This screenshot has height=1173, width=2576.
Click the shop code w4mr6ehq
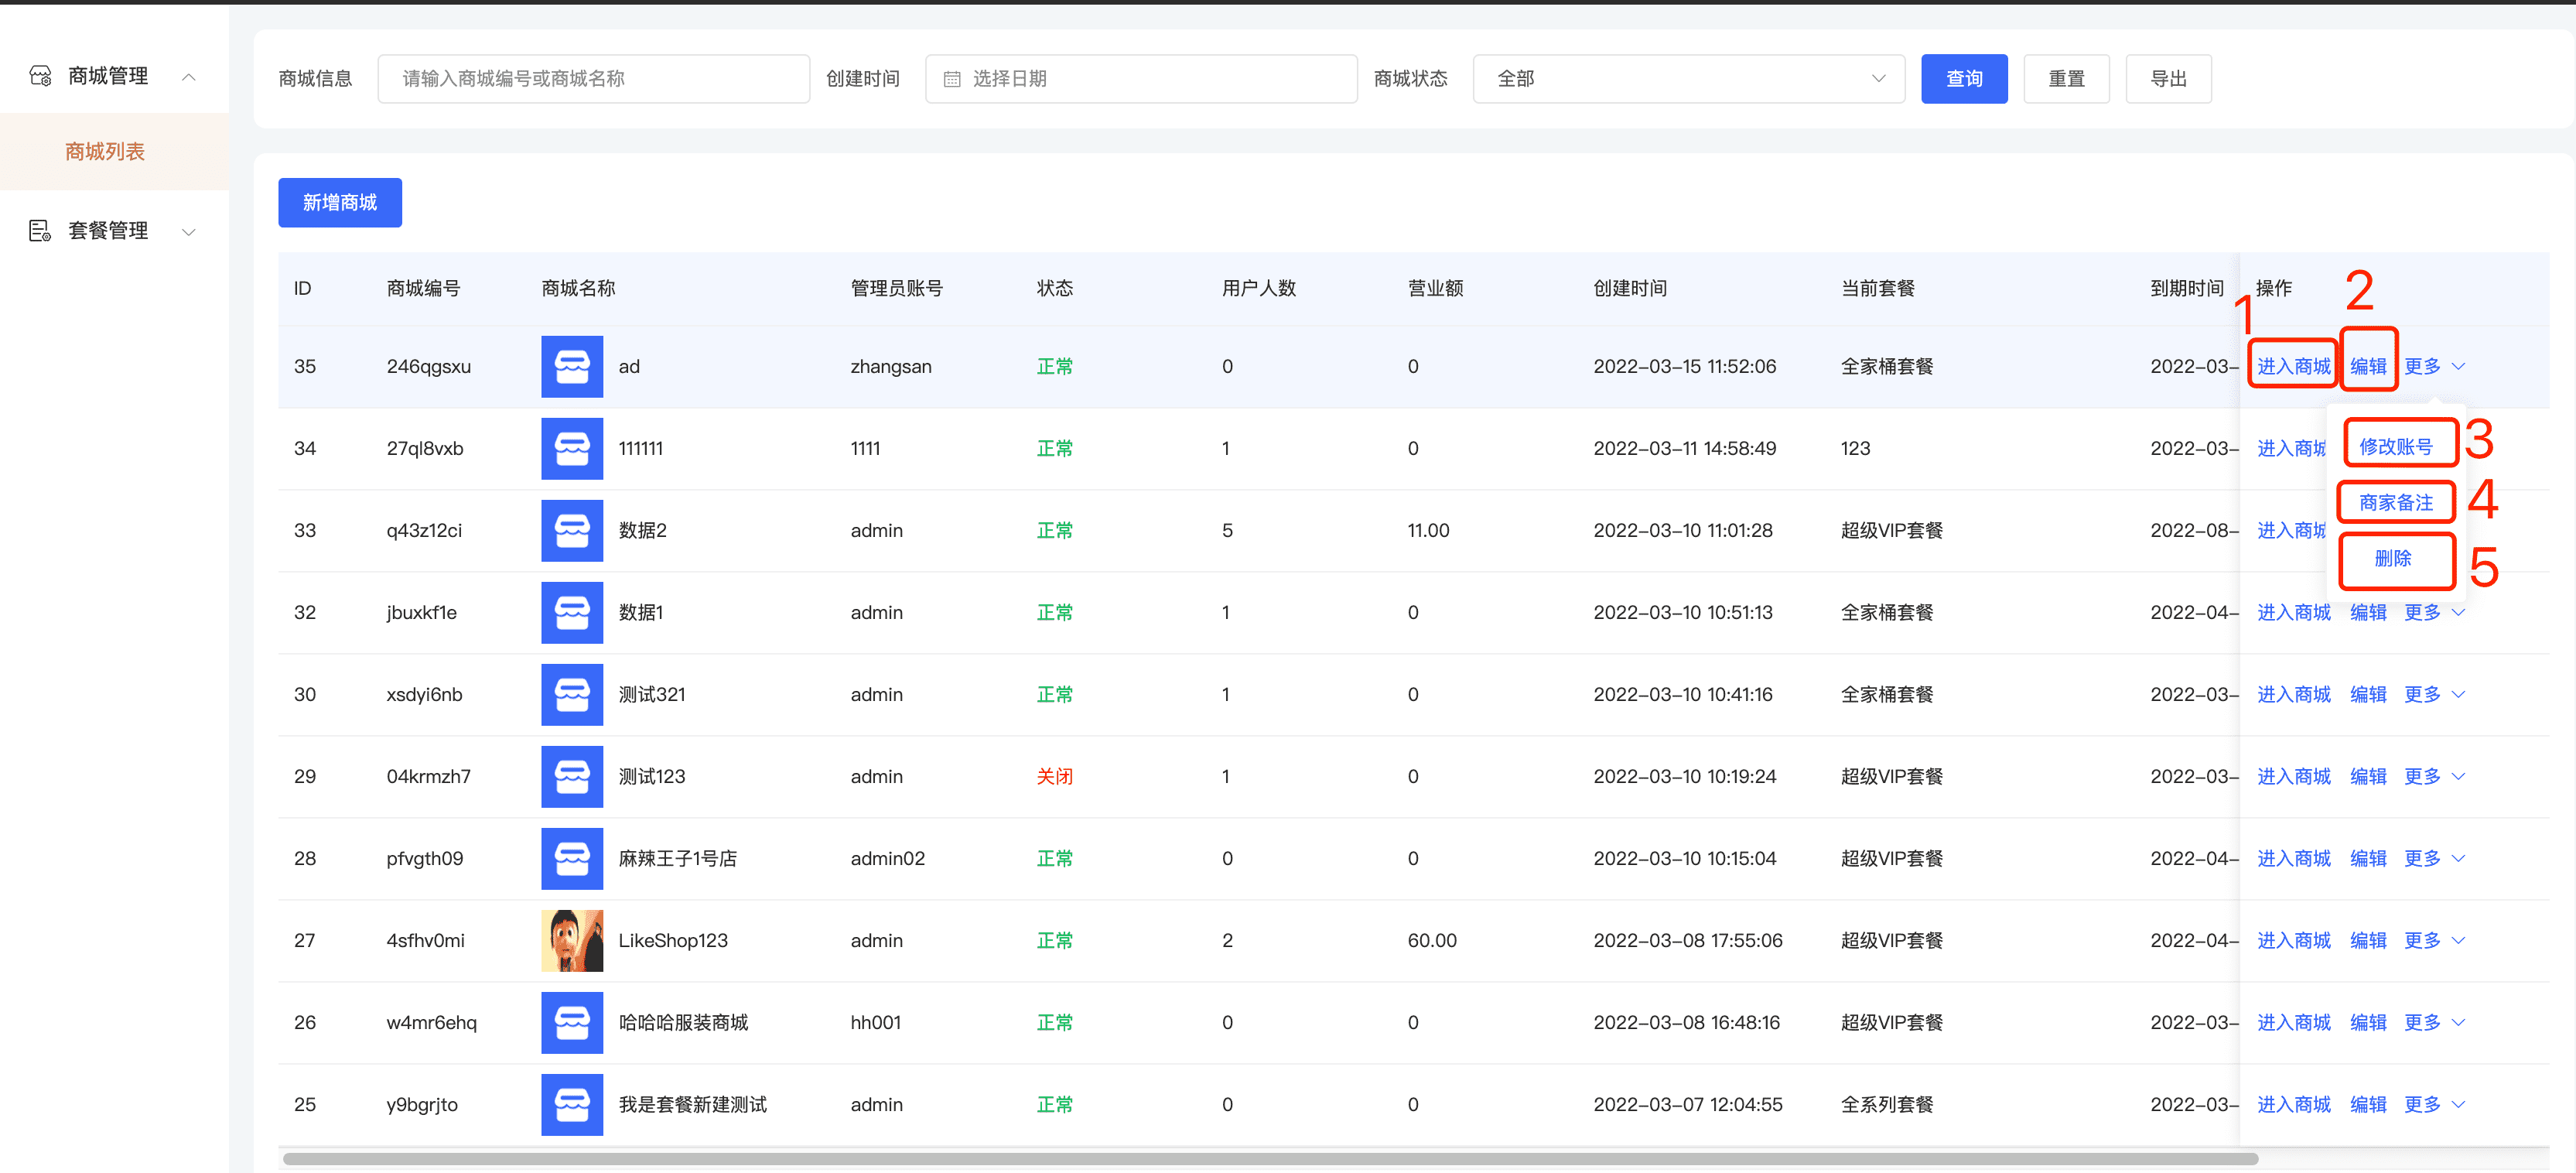431,1022
